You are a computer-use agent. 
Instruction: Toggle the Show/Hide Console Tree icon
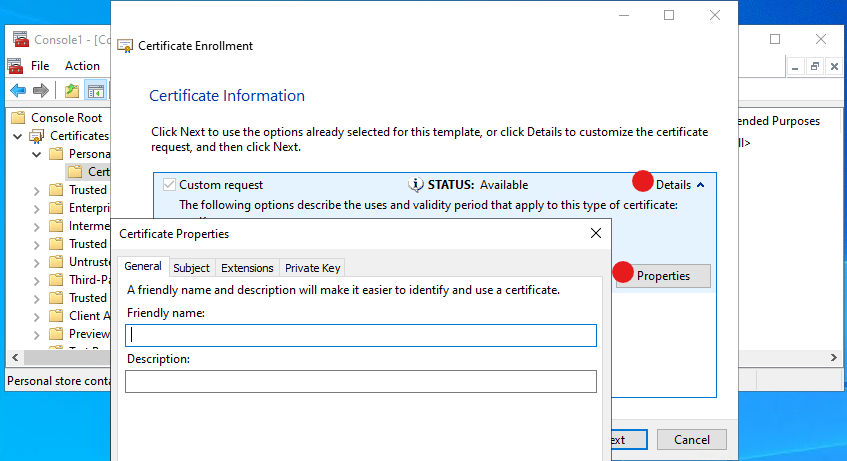point(96,91)
